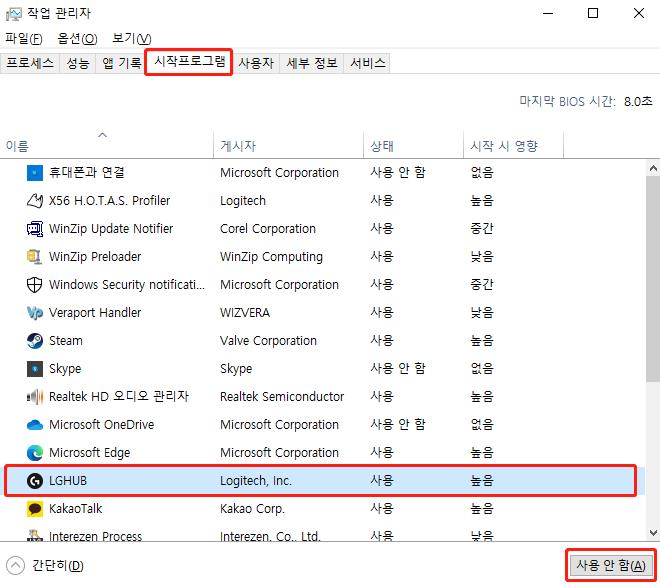Sort by the 게시자 column header
Viewport: 660px width, 588px height.
[288, 146]
